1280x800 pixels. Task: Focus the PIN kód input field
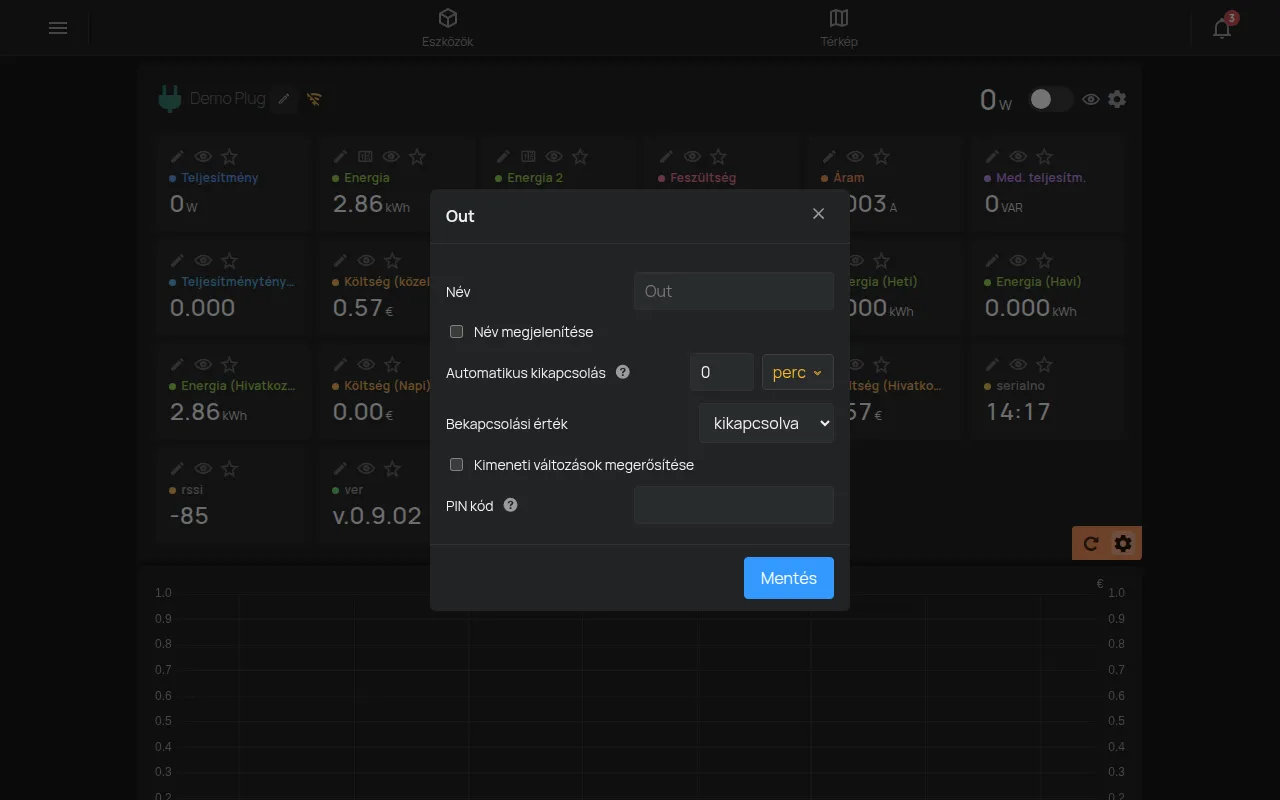pyautogui.click(x=734, y=505)
